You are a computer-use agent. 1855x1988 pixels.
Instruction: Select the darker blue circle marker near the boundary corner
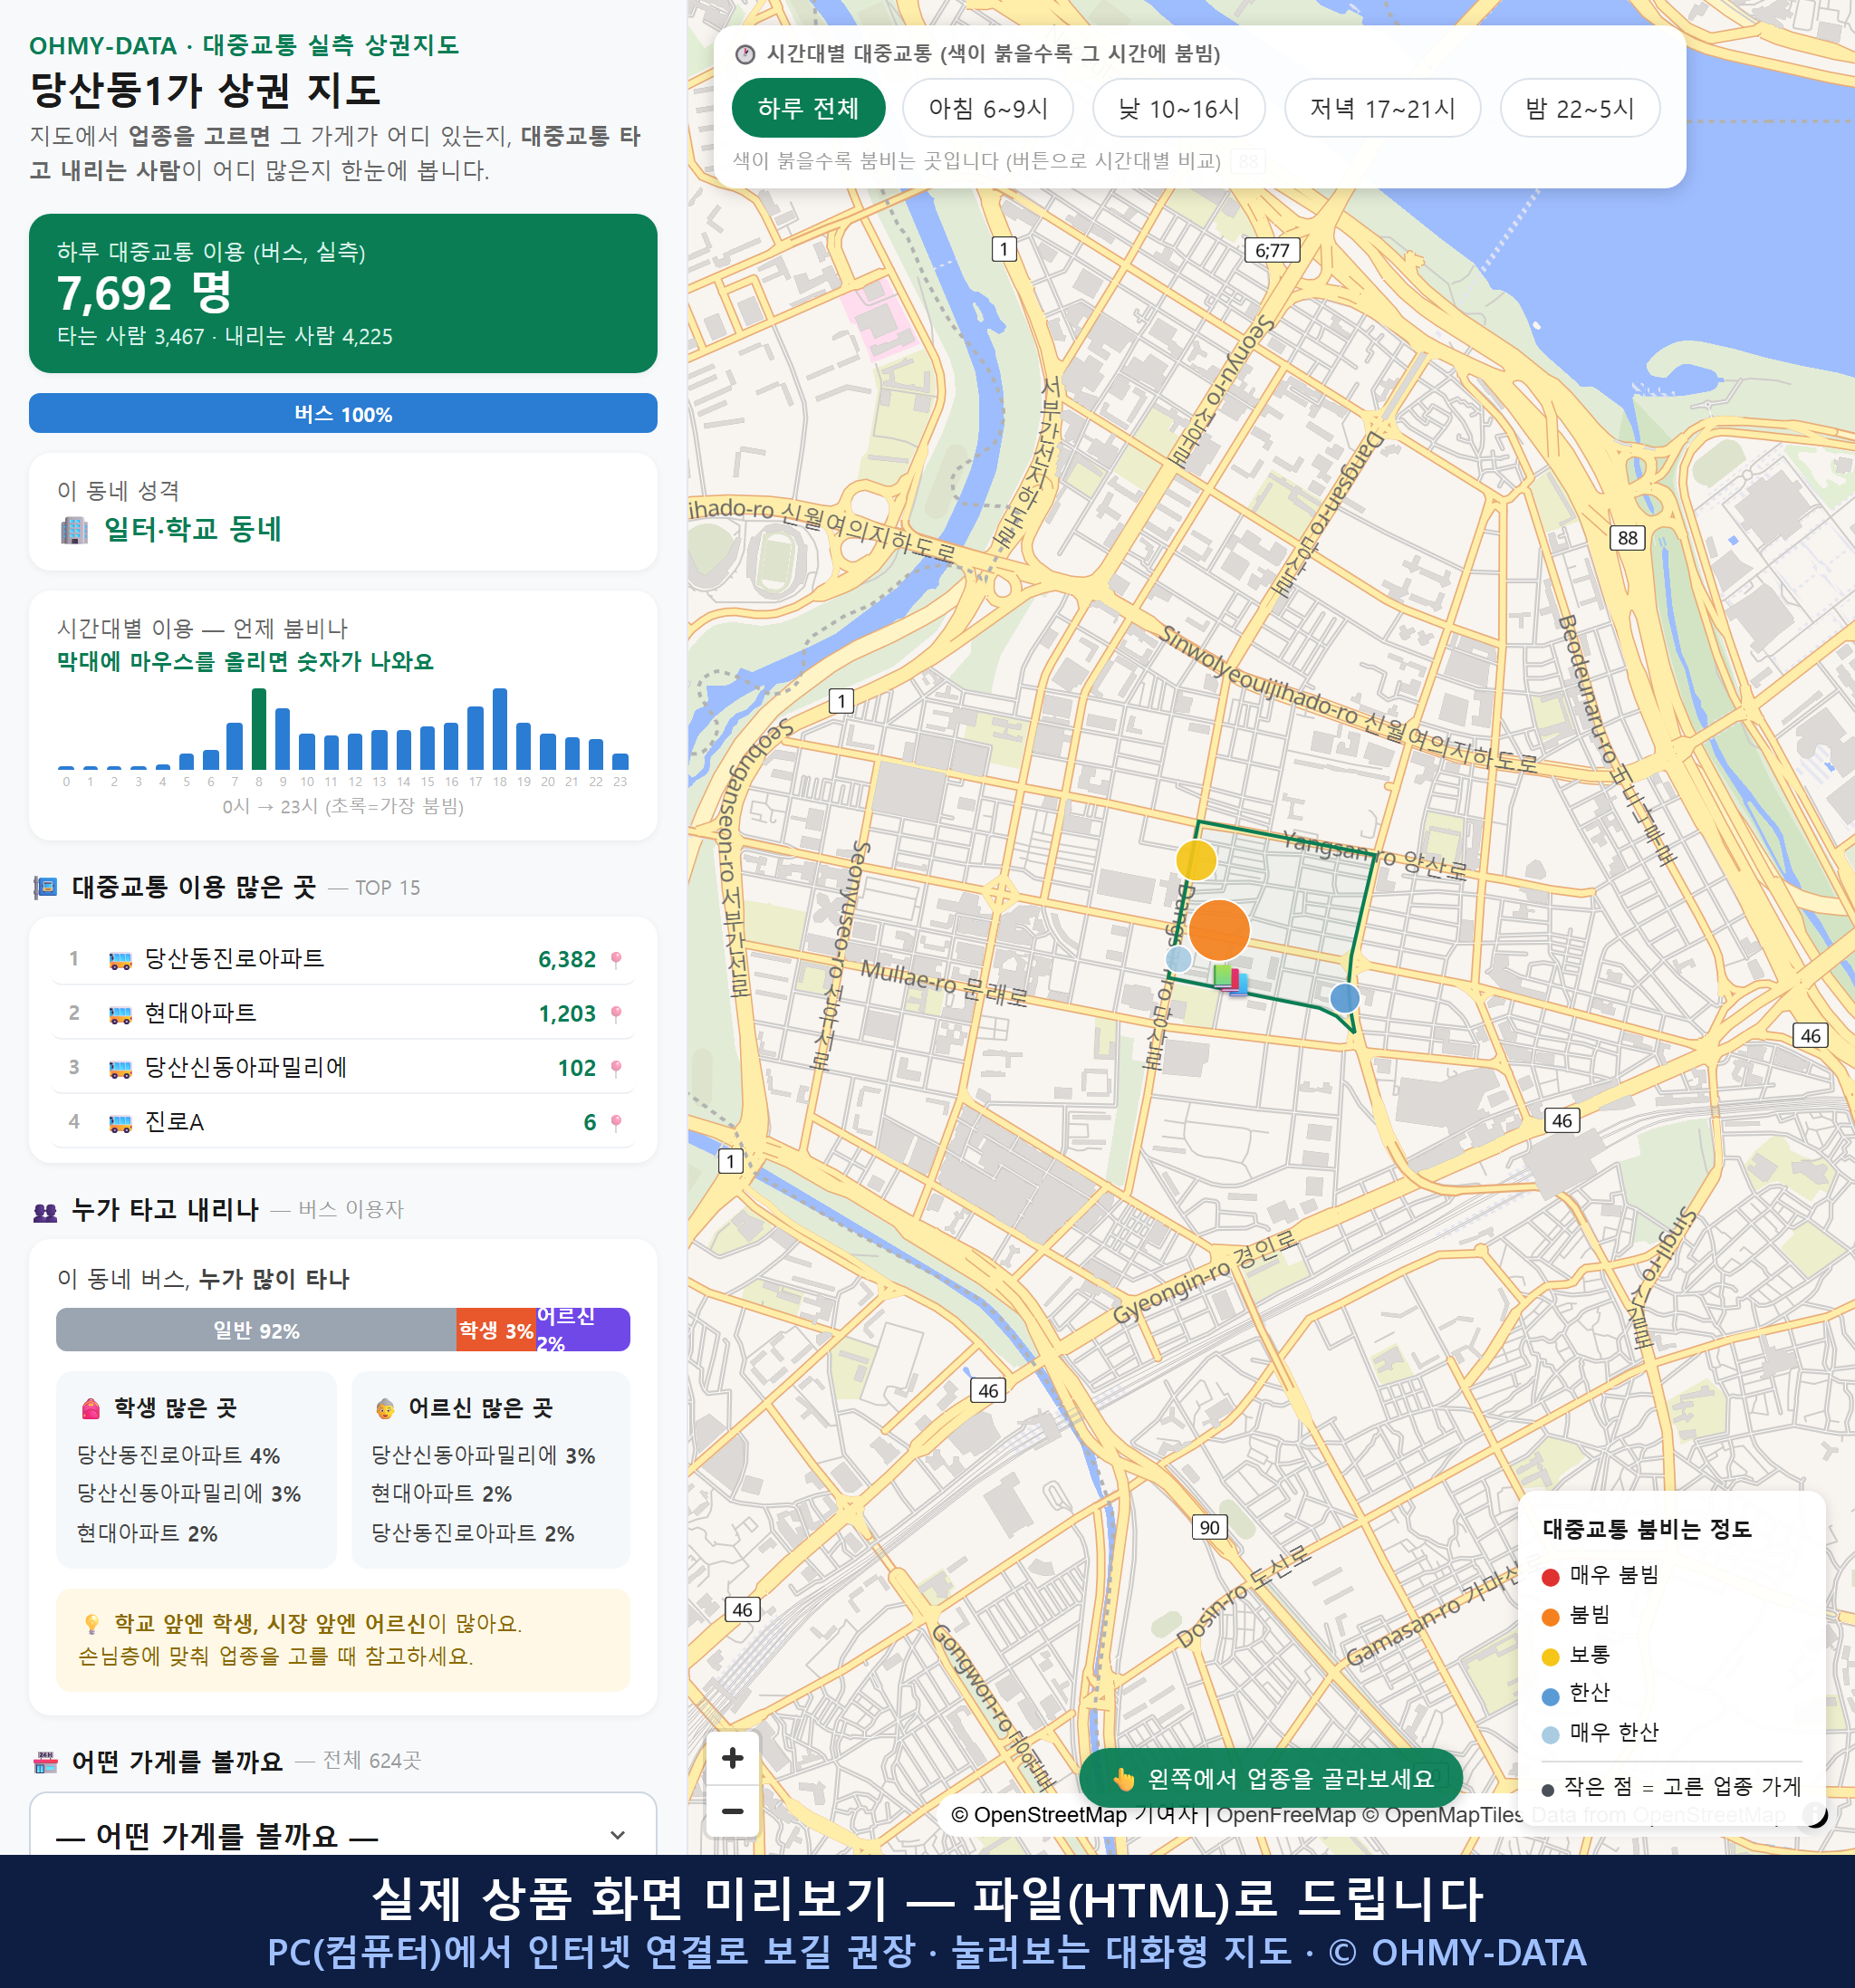1345,997
